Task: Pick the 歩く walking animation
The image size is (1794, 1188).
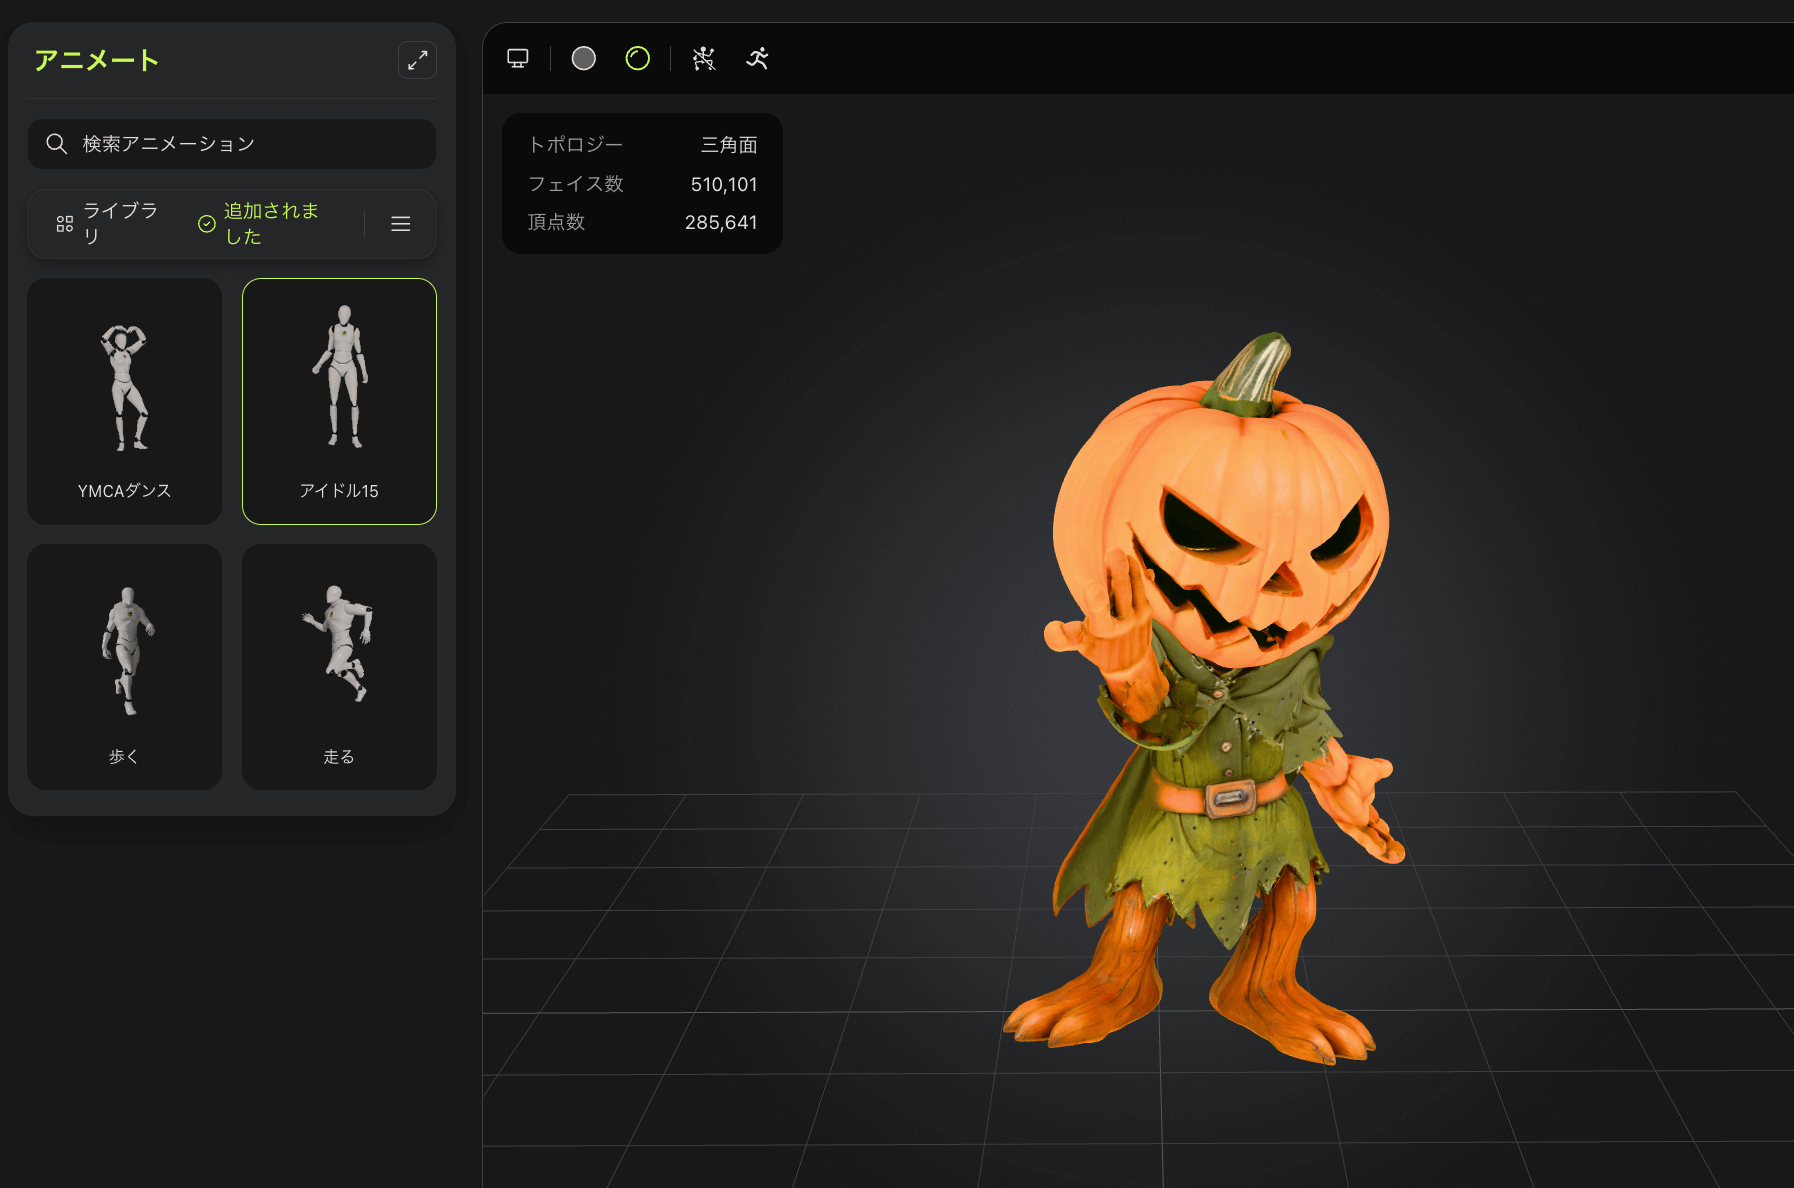Action: [125, 667]
